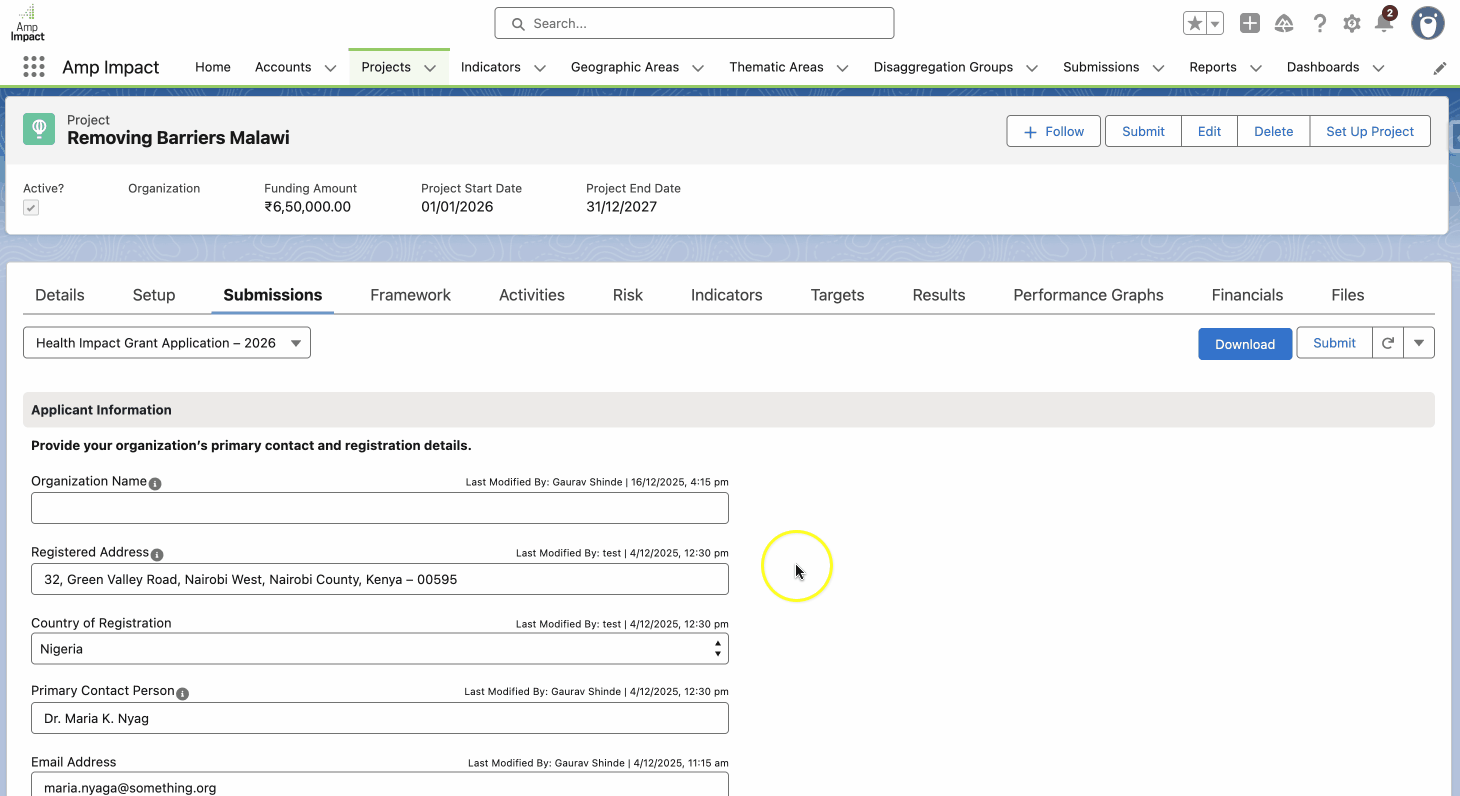Toggle the Active? checkbox
1460x796 pixels.
[31, 207]
